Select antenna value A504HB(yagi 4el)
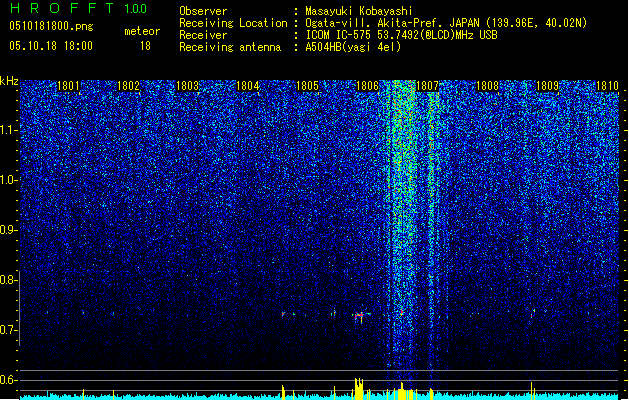This screenshot has height=400, width=629. click(353, 47)
